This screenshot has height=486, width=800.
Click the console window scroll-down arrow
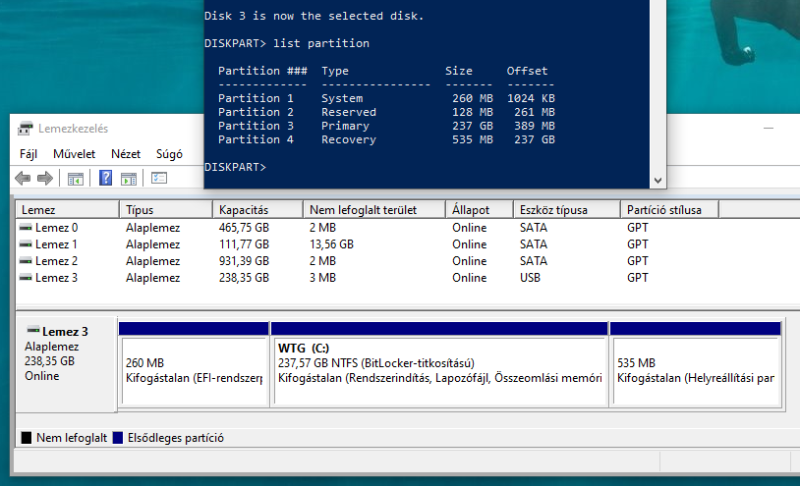[x=658, y=181]
